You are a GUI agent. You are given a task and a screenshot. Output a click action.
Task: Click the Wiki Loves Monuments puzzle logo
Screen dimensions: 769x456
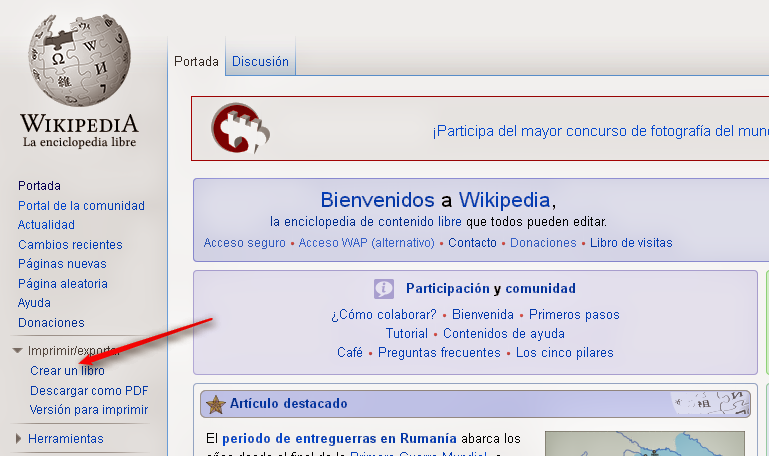(240, 128)
